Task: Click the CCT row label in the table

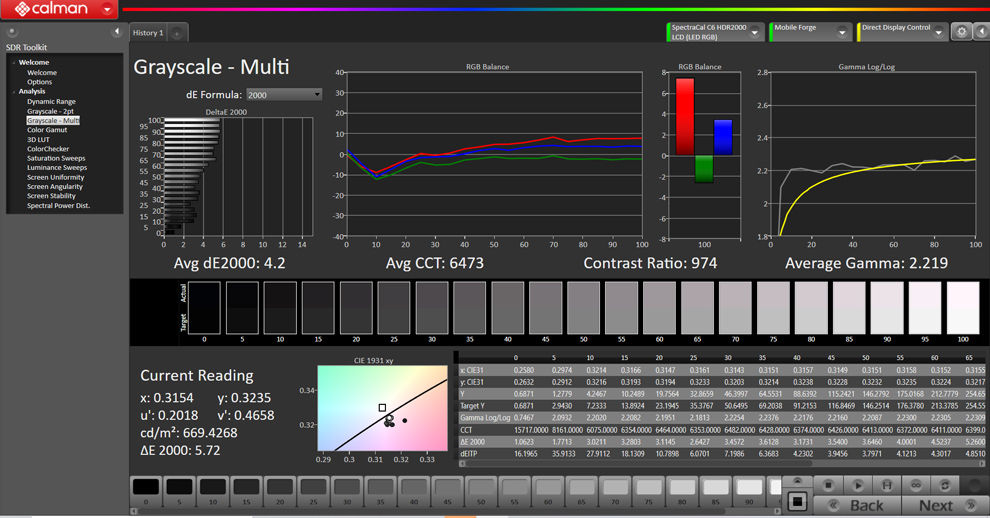Action: coord(467,430)
